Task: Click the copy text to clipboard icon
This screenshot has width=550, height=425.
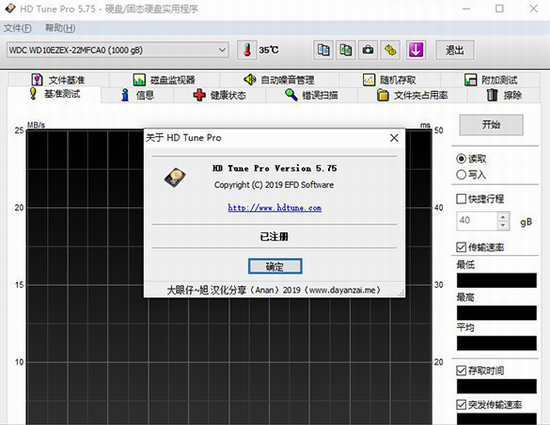Action: tap(323, 50)
